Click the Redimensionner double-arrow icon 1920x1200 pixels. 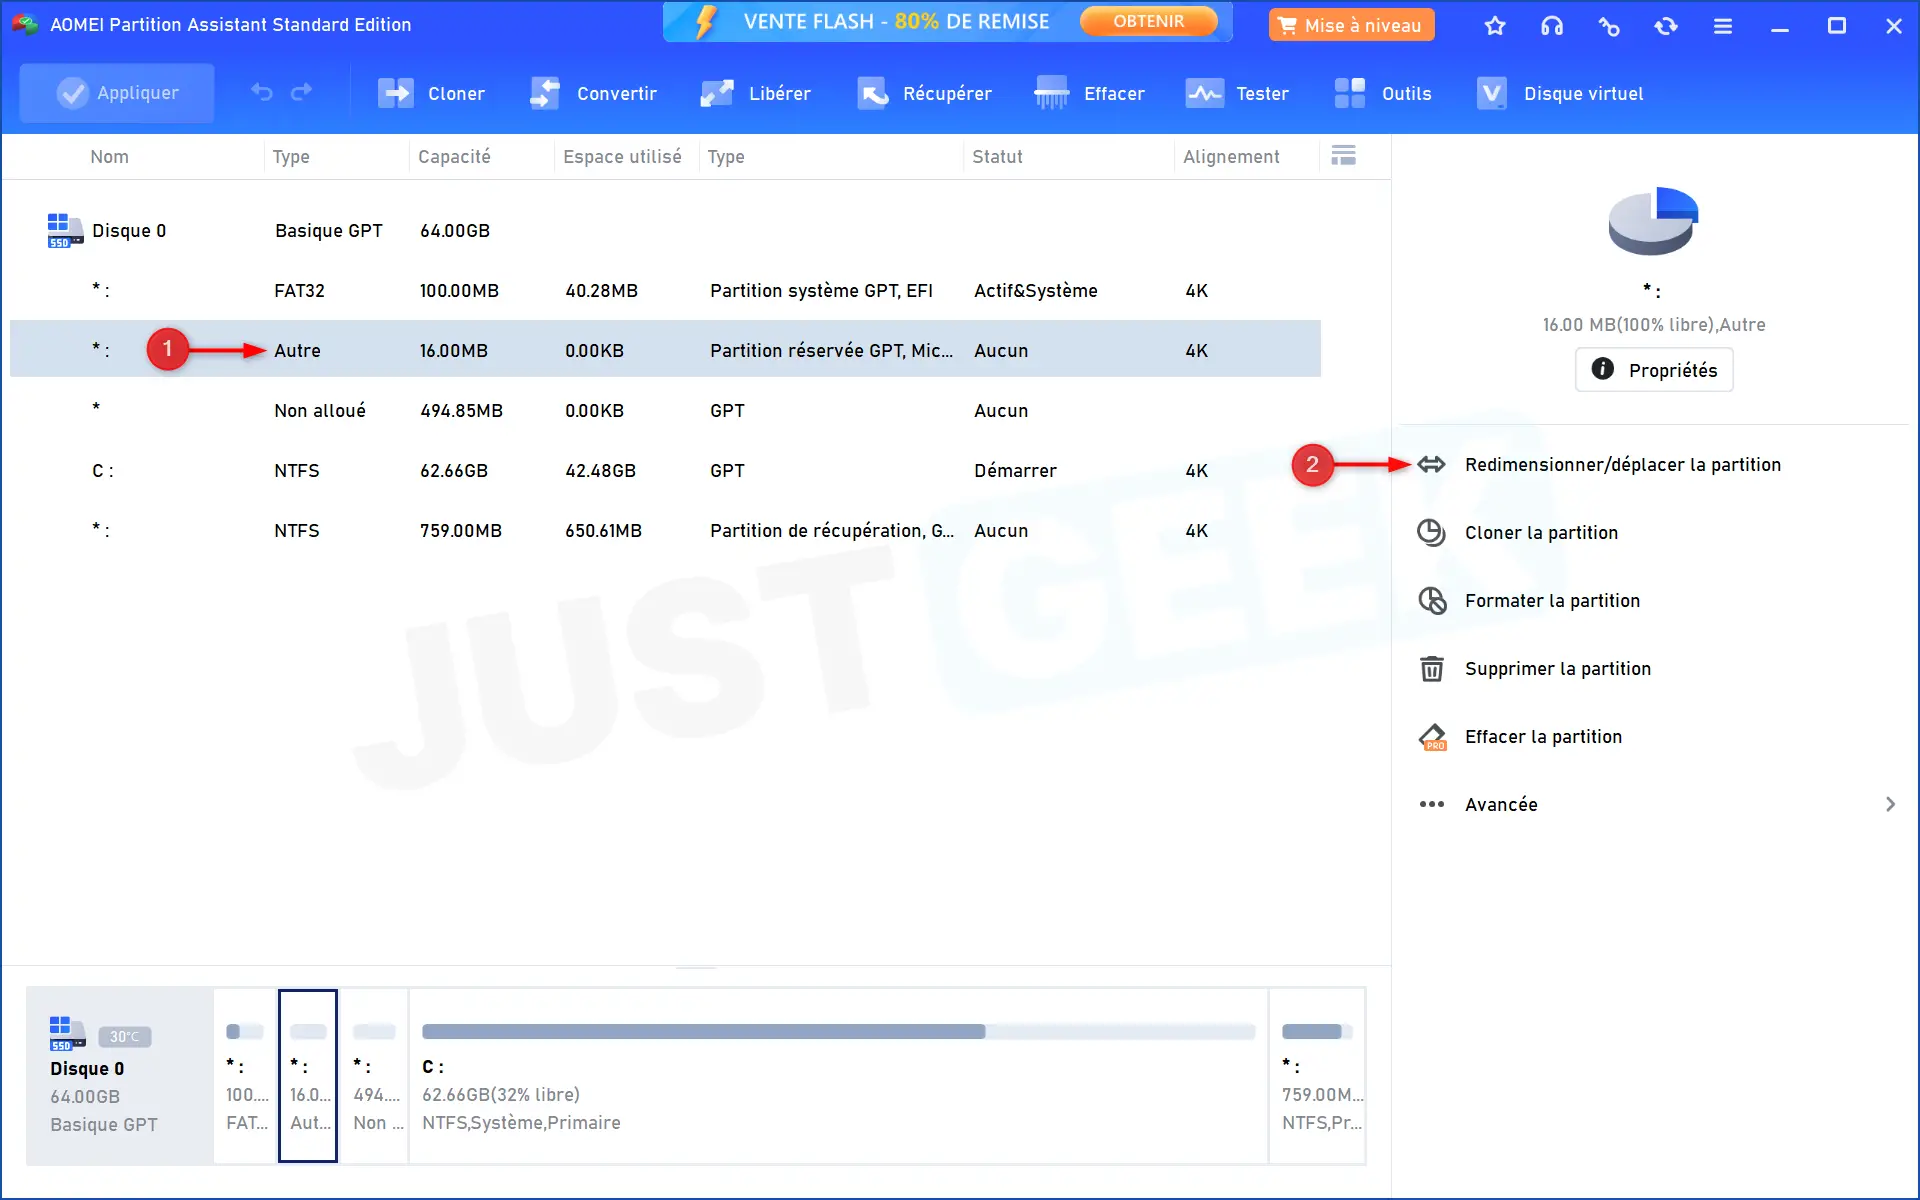(x=1431, y=464)
